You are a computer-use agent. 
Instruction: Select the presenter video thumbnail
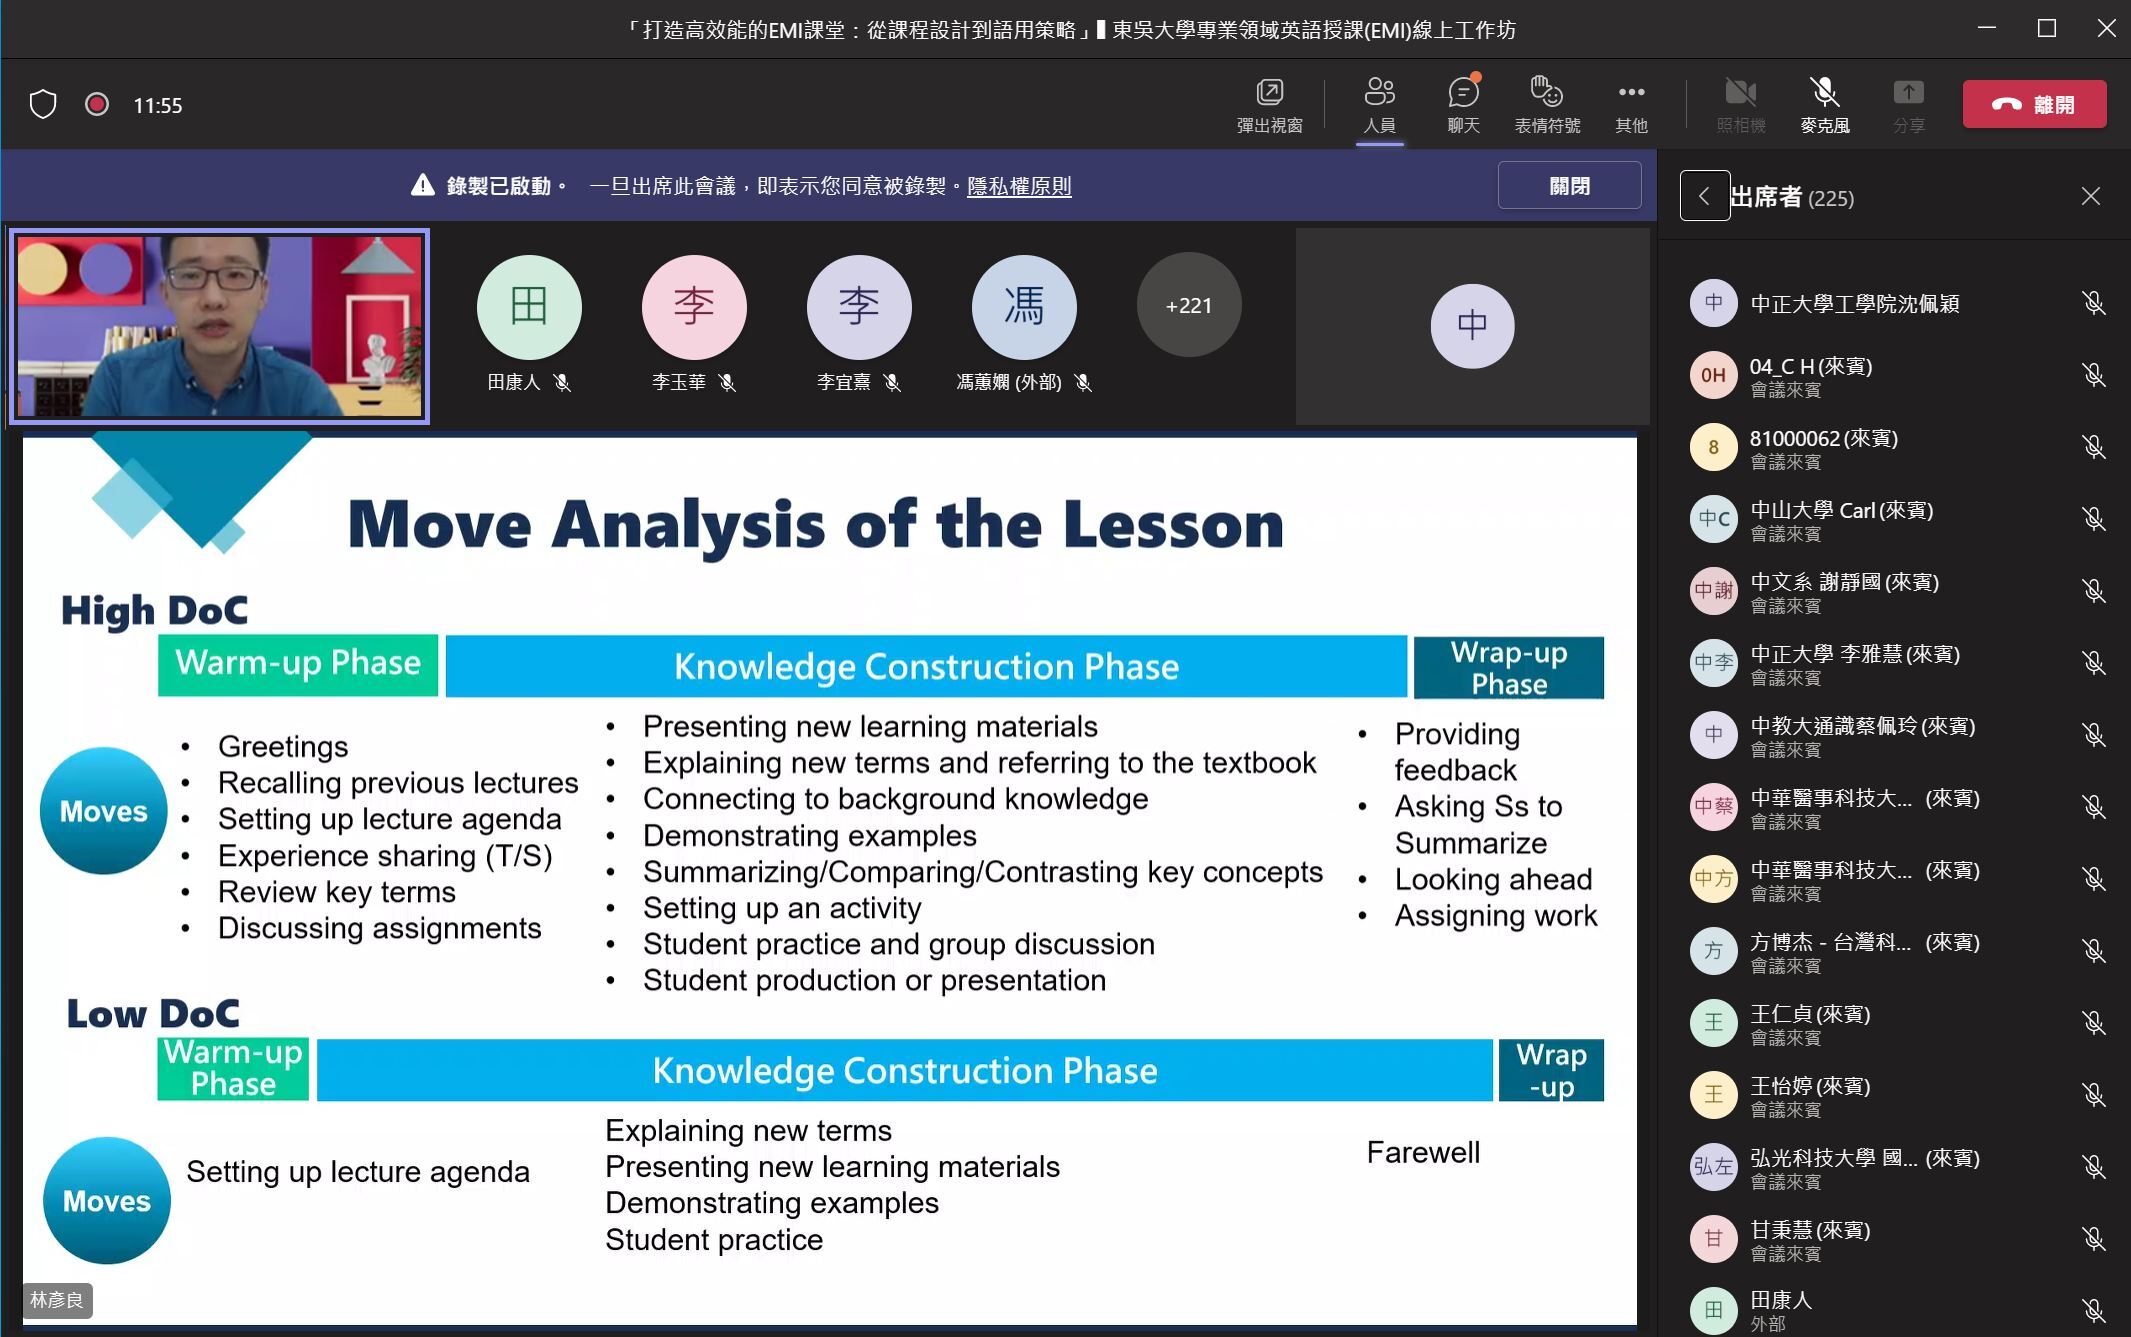click(220, 326)
